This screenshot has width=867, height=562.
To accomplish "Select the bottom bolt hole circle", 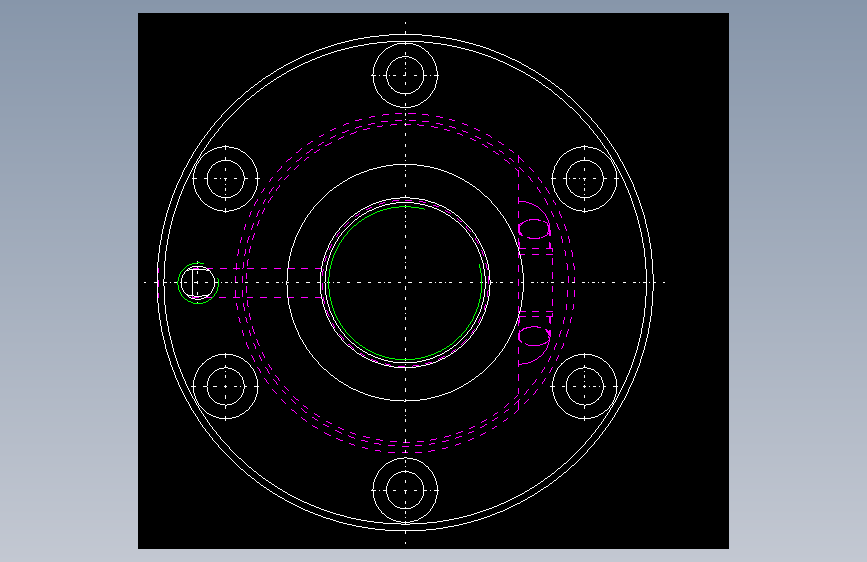I will 405,490.
